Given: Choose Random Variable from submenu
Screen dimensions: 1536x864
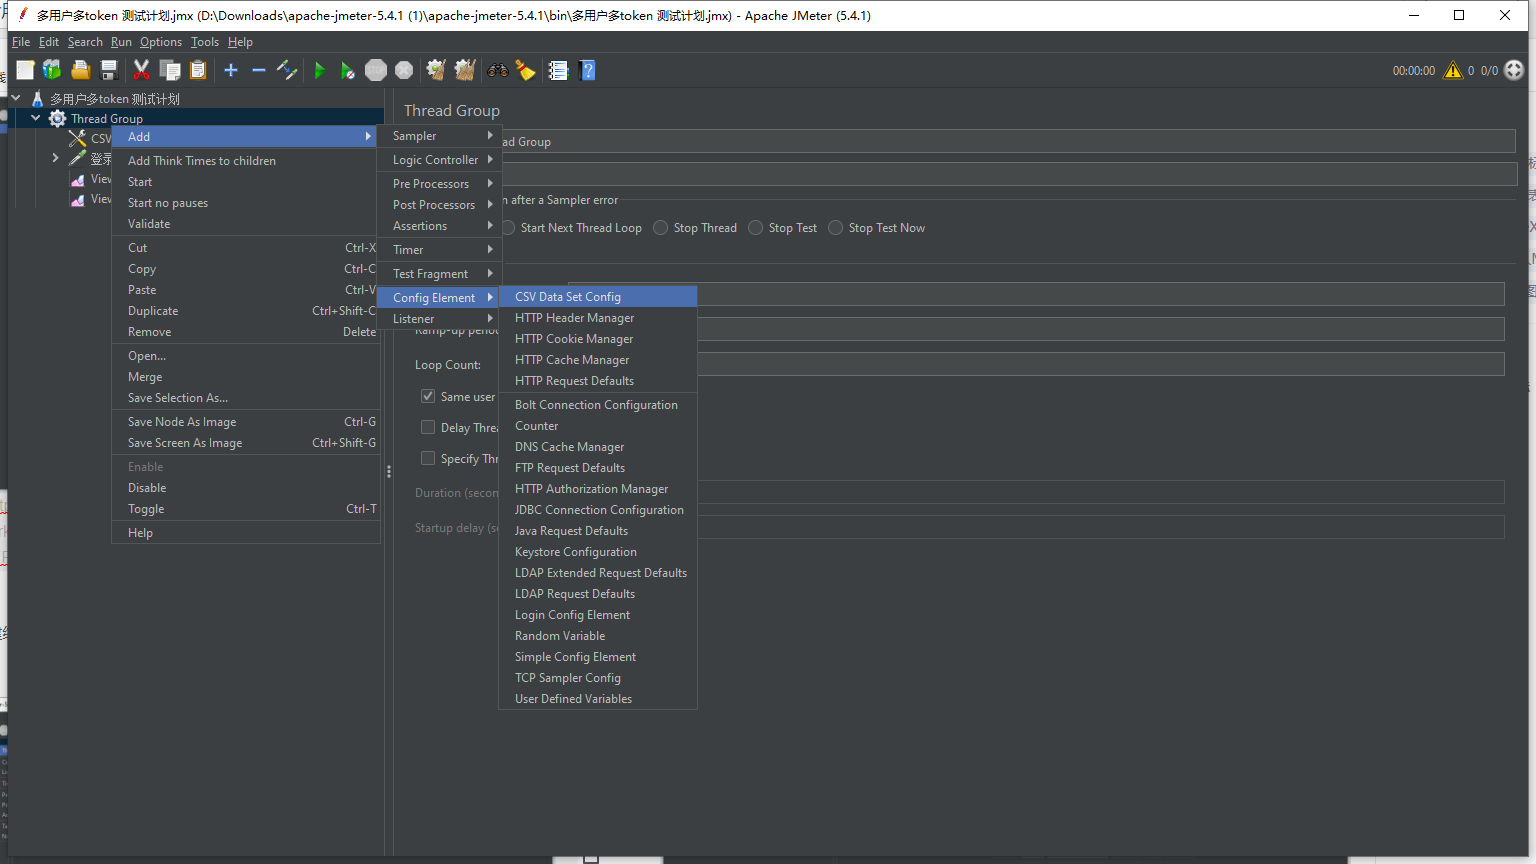Looking at the screenshot, I should pos(597,636).
